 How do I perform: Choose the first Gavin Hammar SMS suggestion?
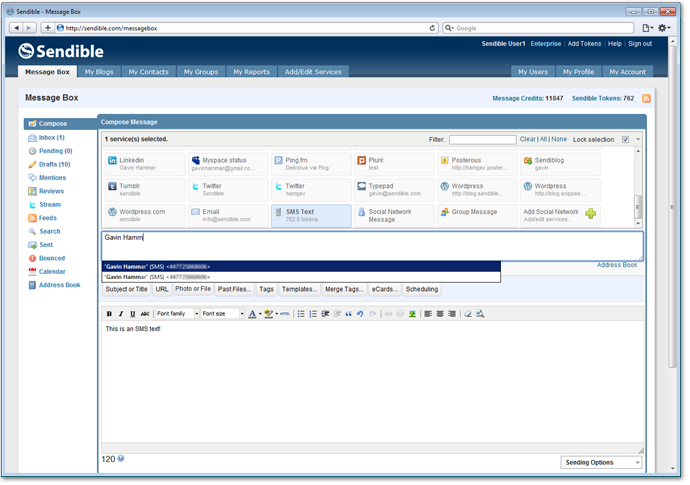(x=303, y=268)
